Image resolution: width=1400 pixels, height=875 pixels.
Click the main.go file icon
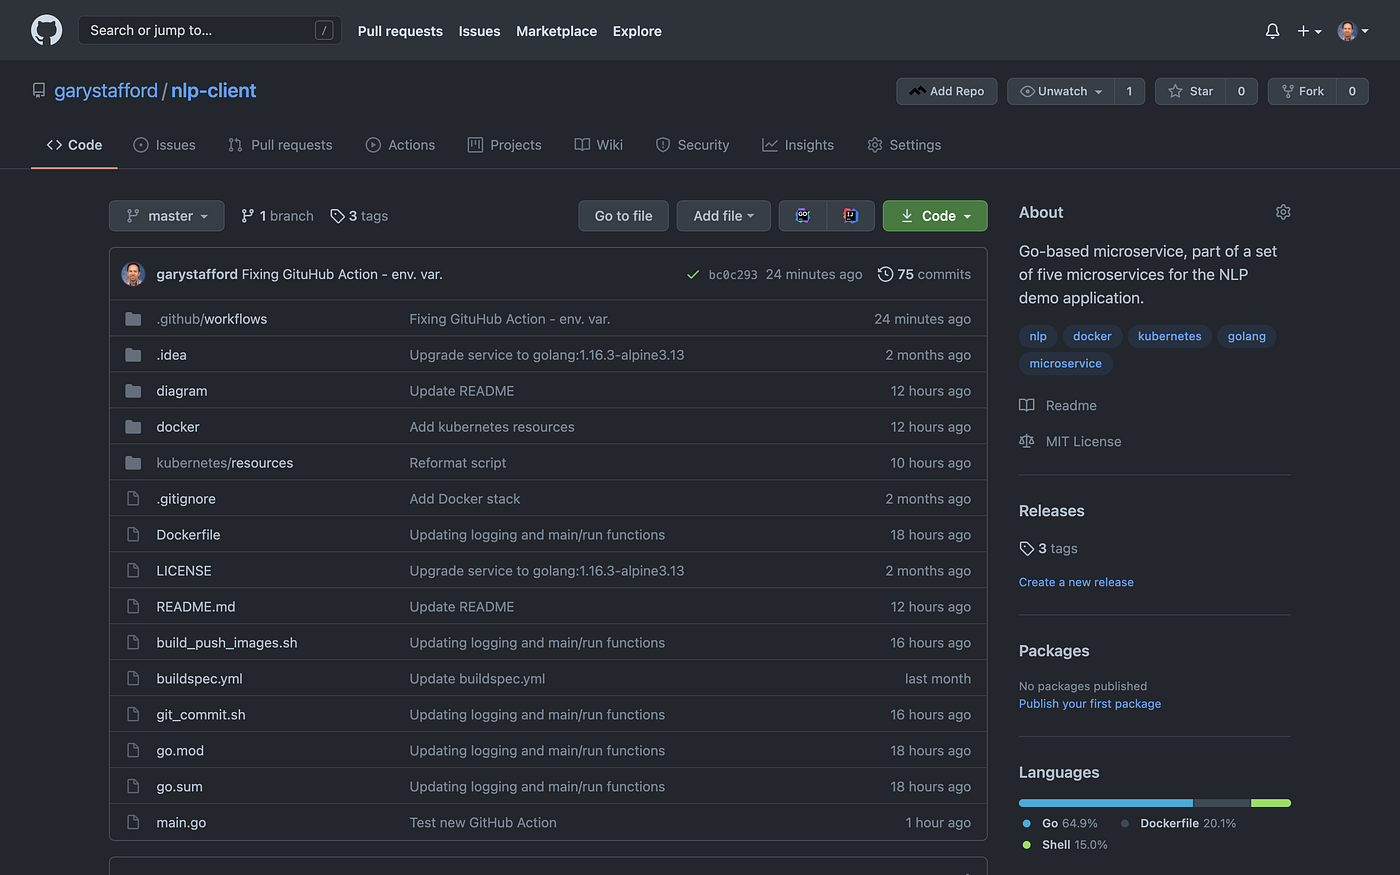pos(133,823)
